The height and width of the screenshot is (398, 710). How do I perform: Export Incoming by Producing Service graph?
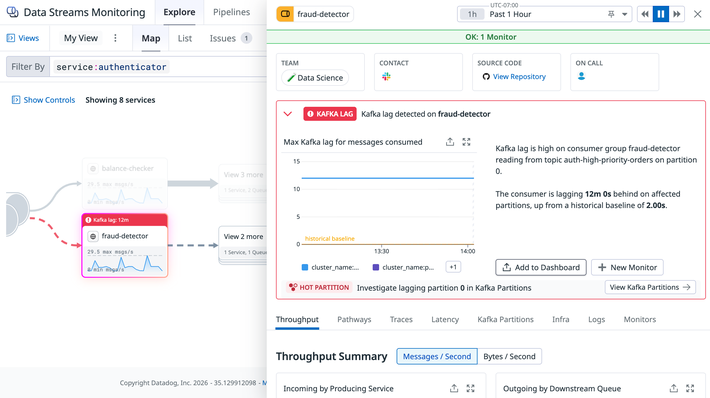coord(454,388)
